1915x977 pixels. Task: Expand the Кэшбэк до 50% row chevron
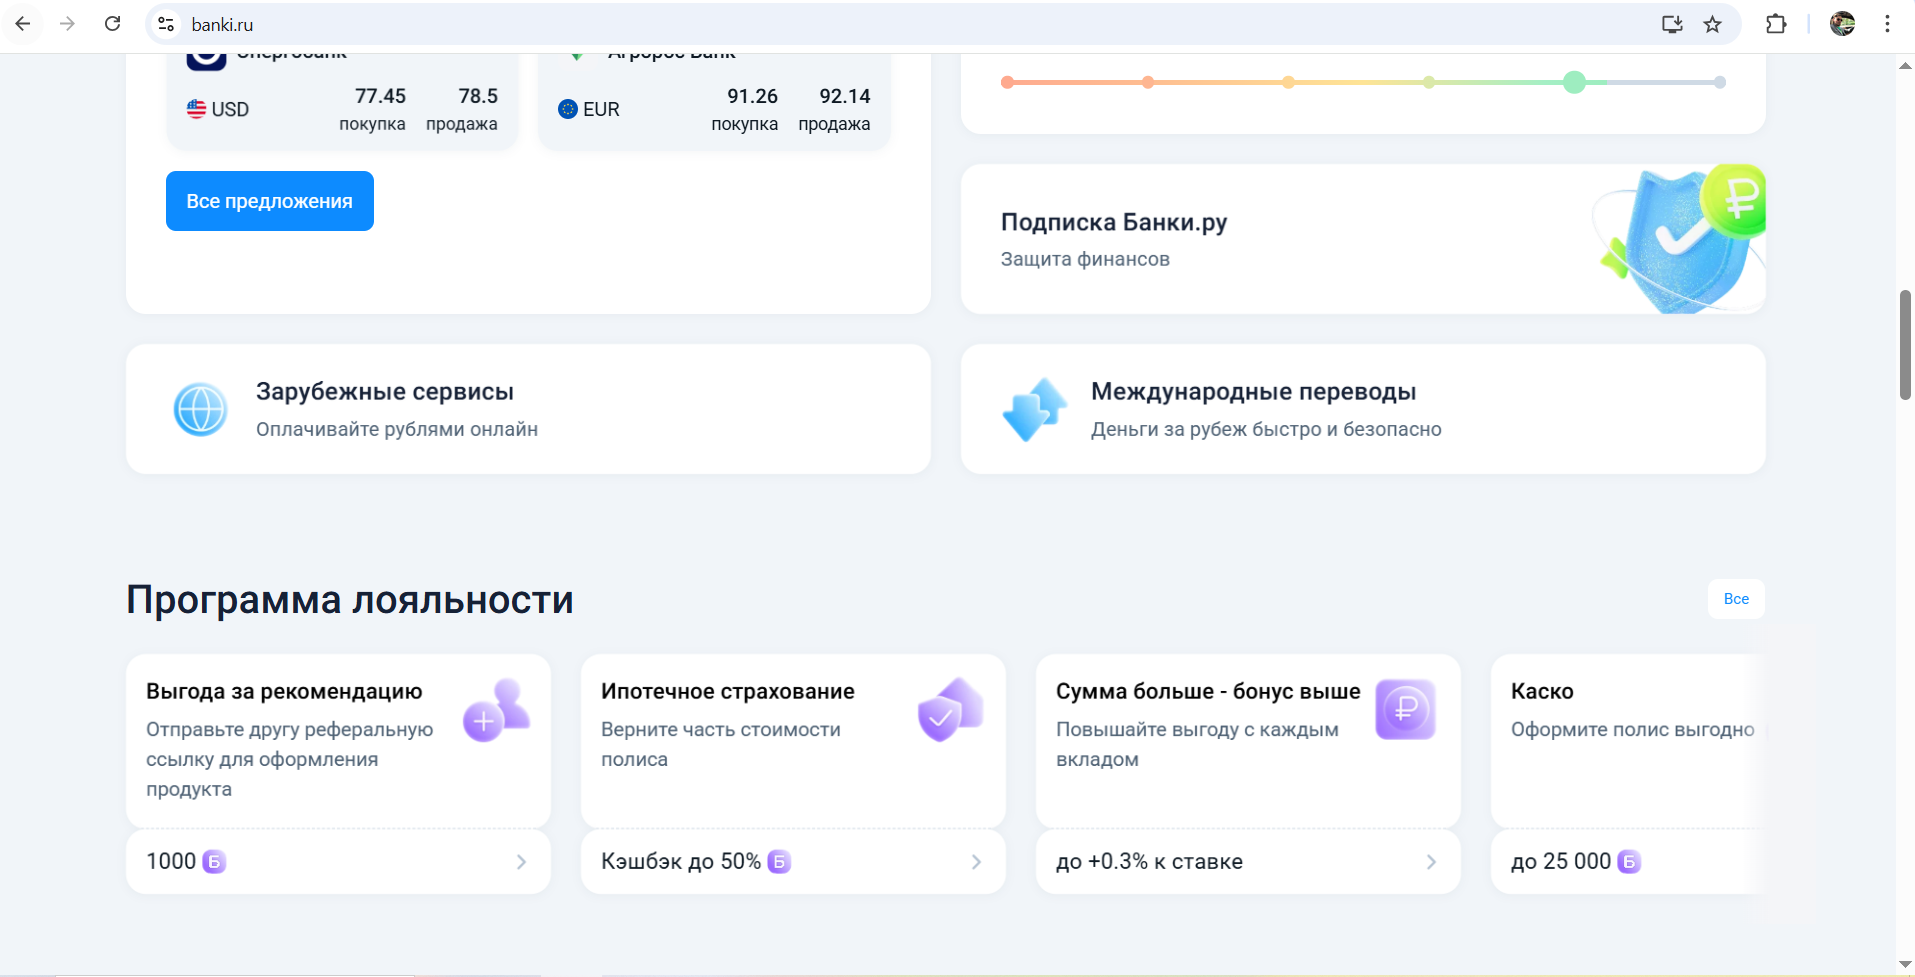976,862
